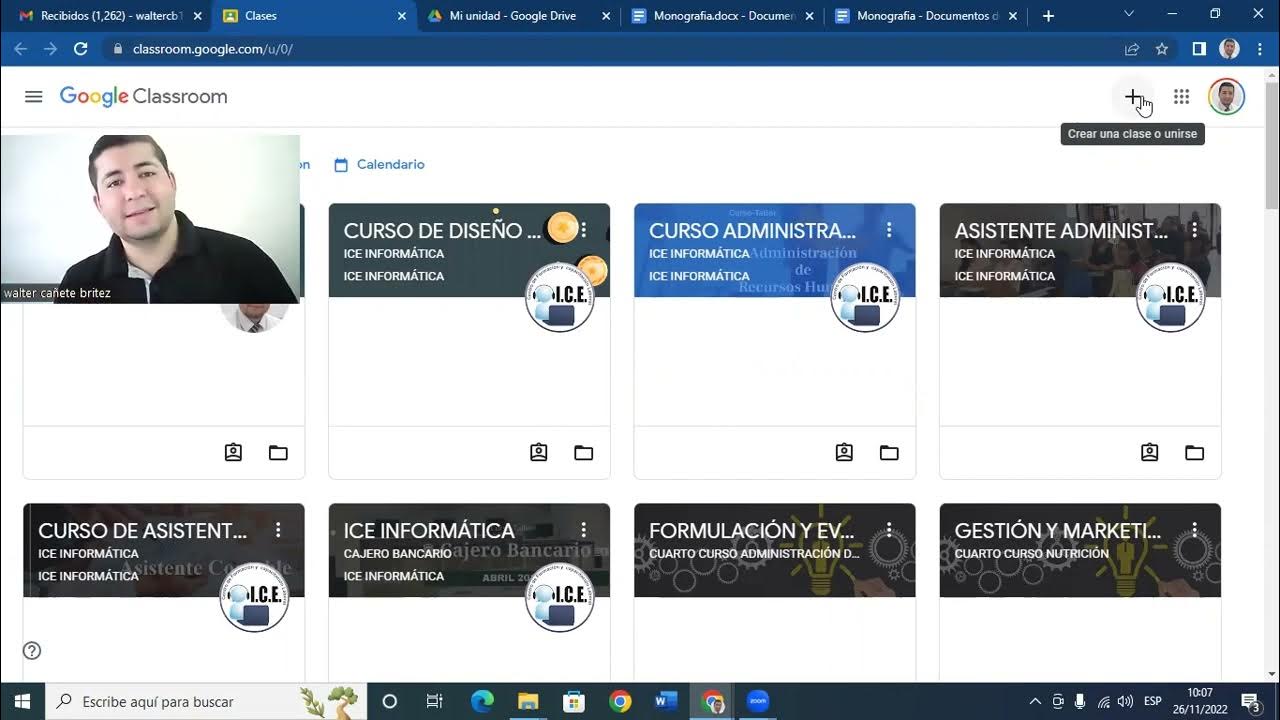Open the GESTIÓN Y MARKETI... class title
This screenshot has width=1280, height=720.
(1058, 531)
